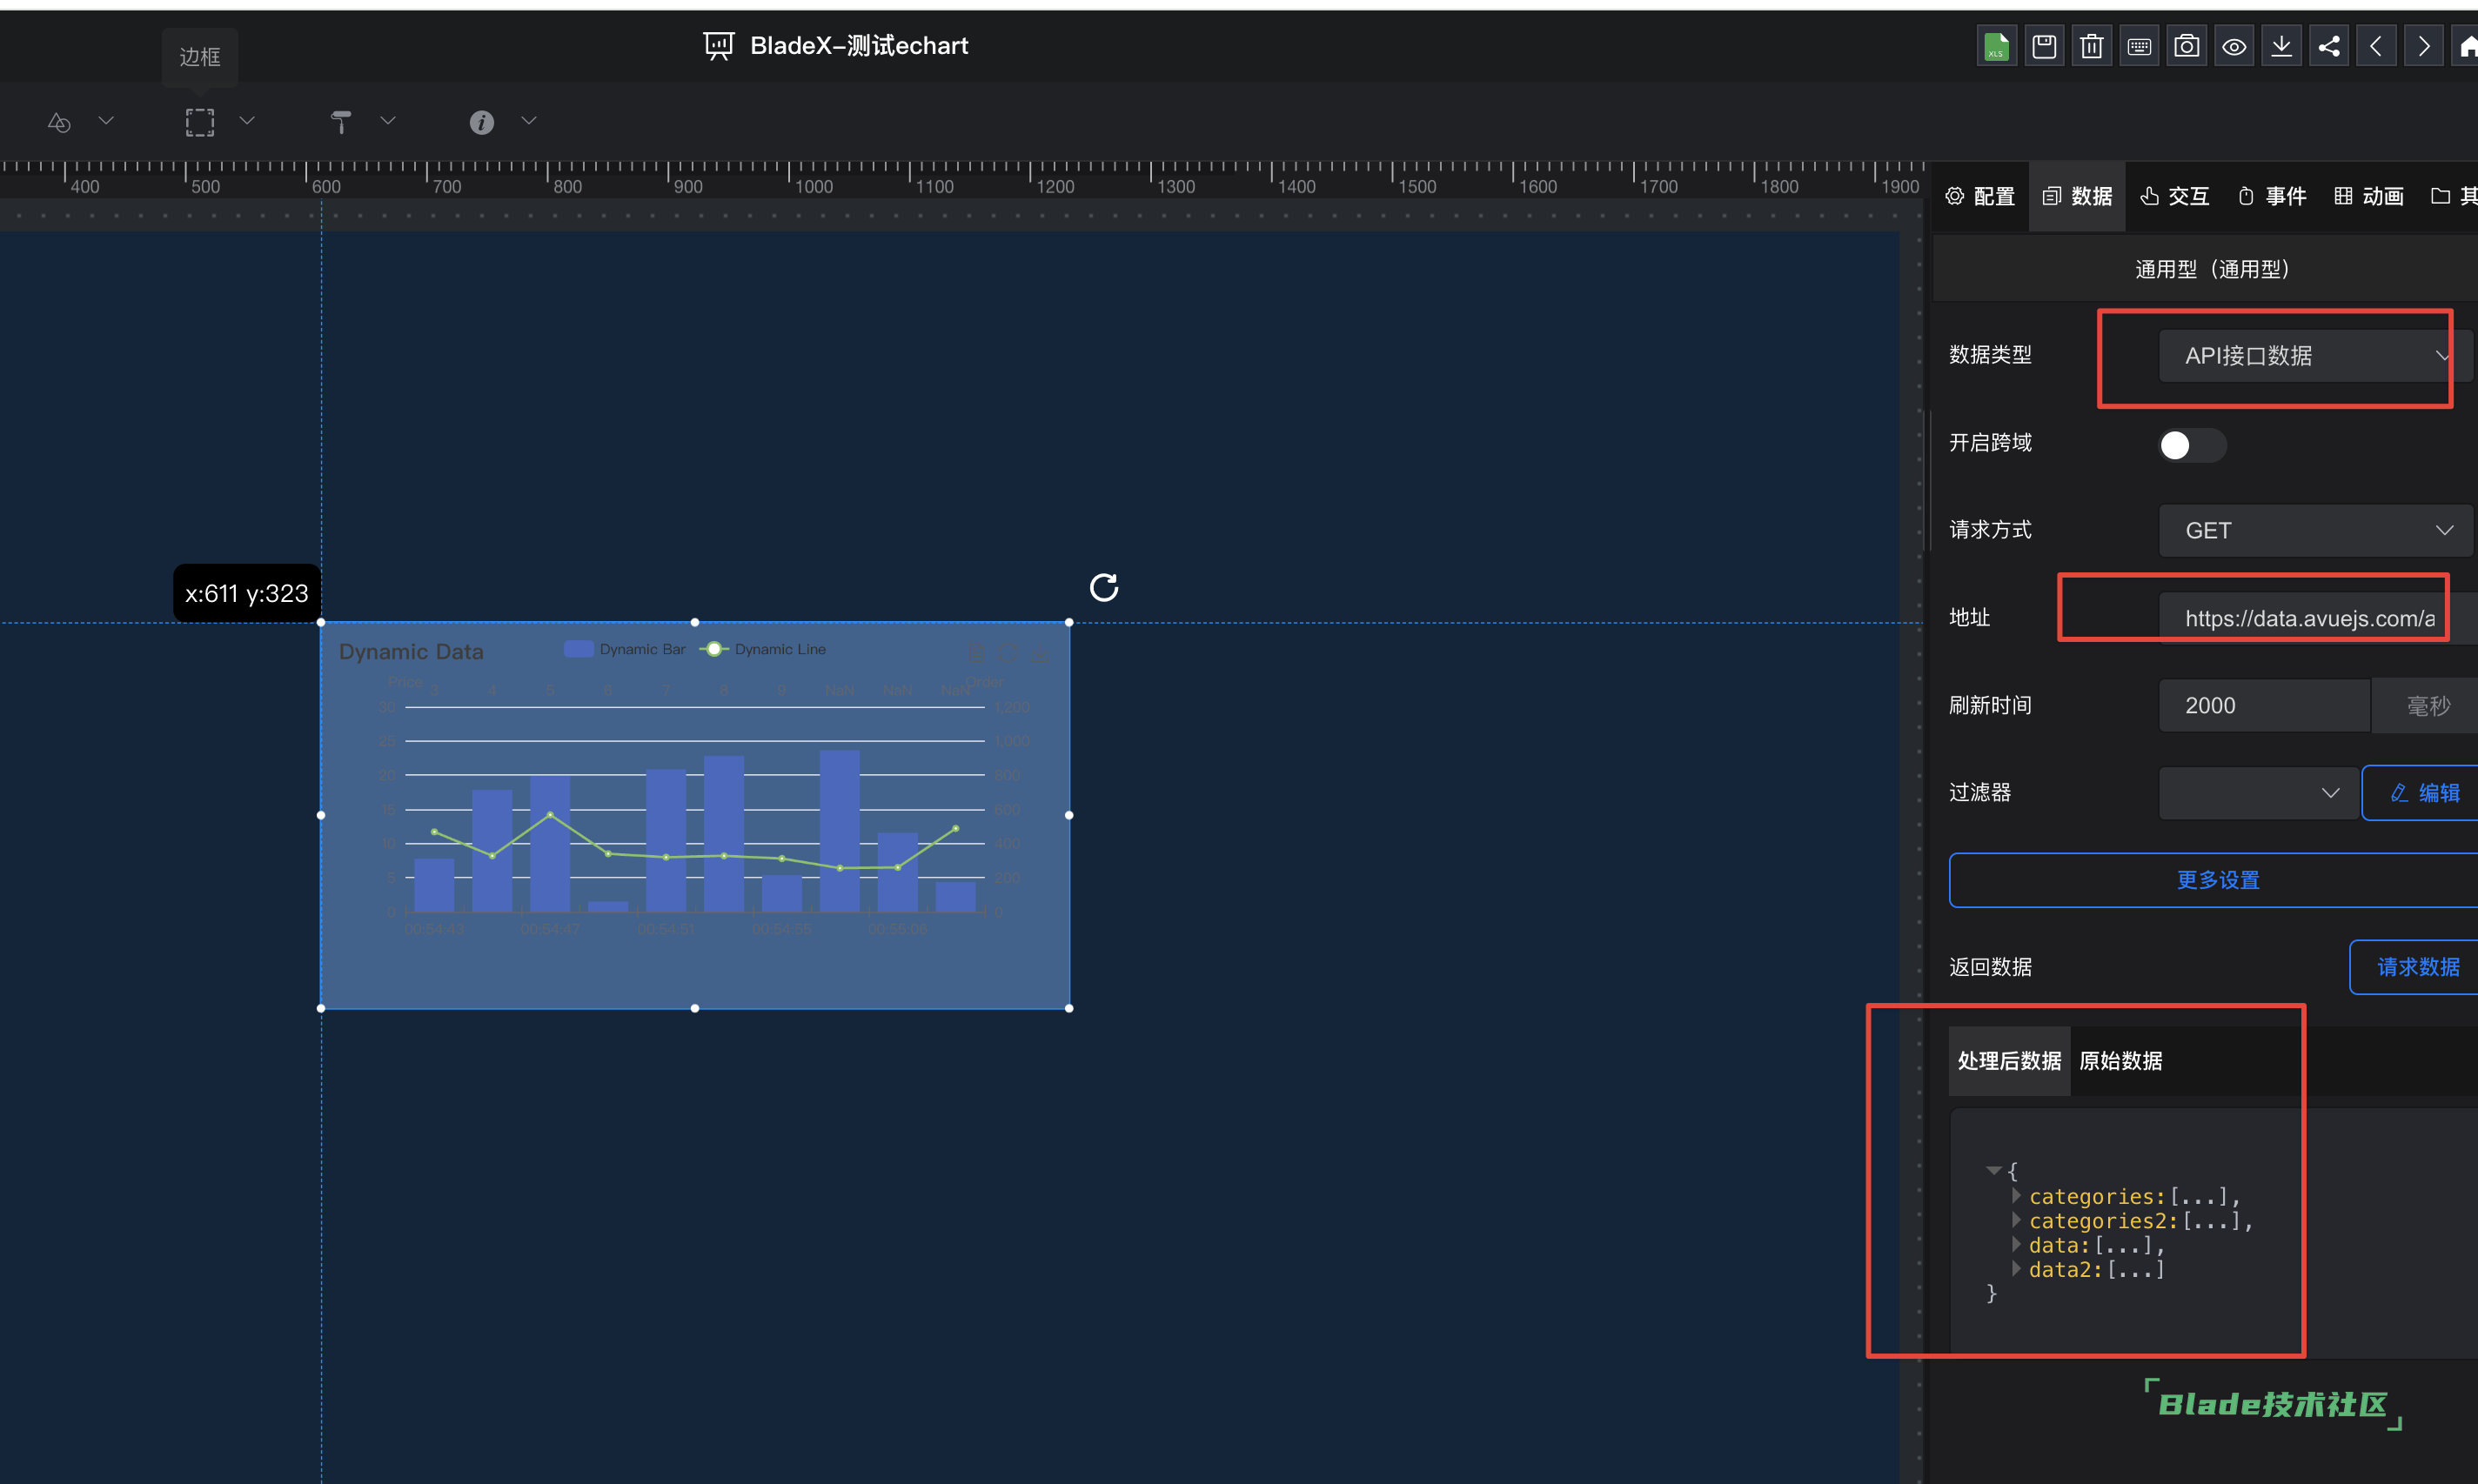This screenshot has width=2478, height=1484.
Task: Switch to the 事件 tab
Action: 2272,196
